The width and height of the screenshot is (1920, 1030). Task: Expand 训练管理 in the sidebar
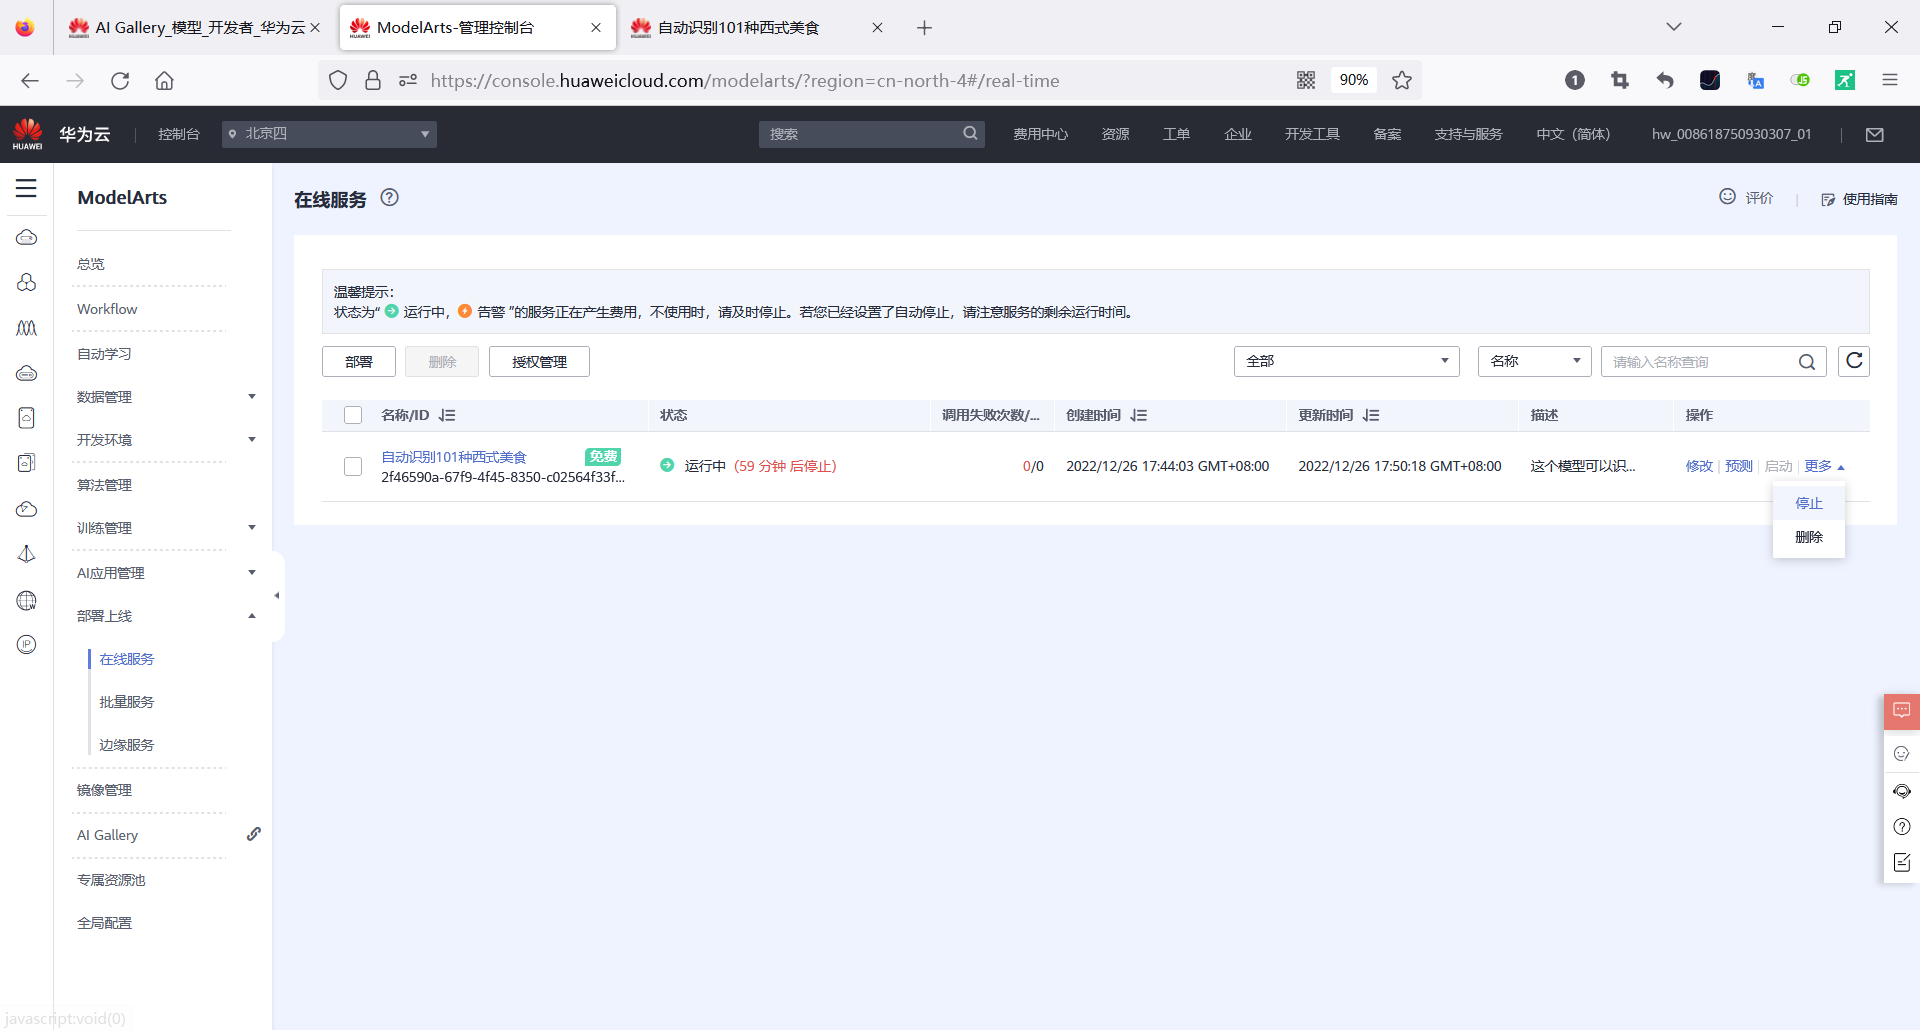pos(252,528)
